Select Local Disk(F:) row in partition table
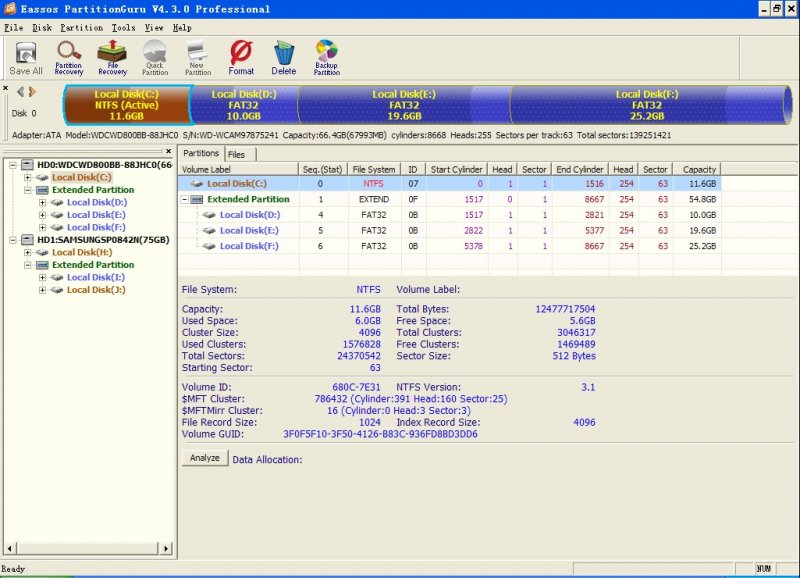 [249, 245]
